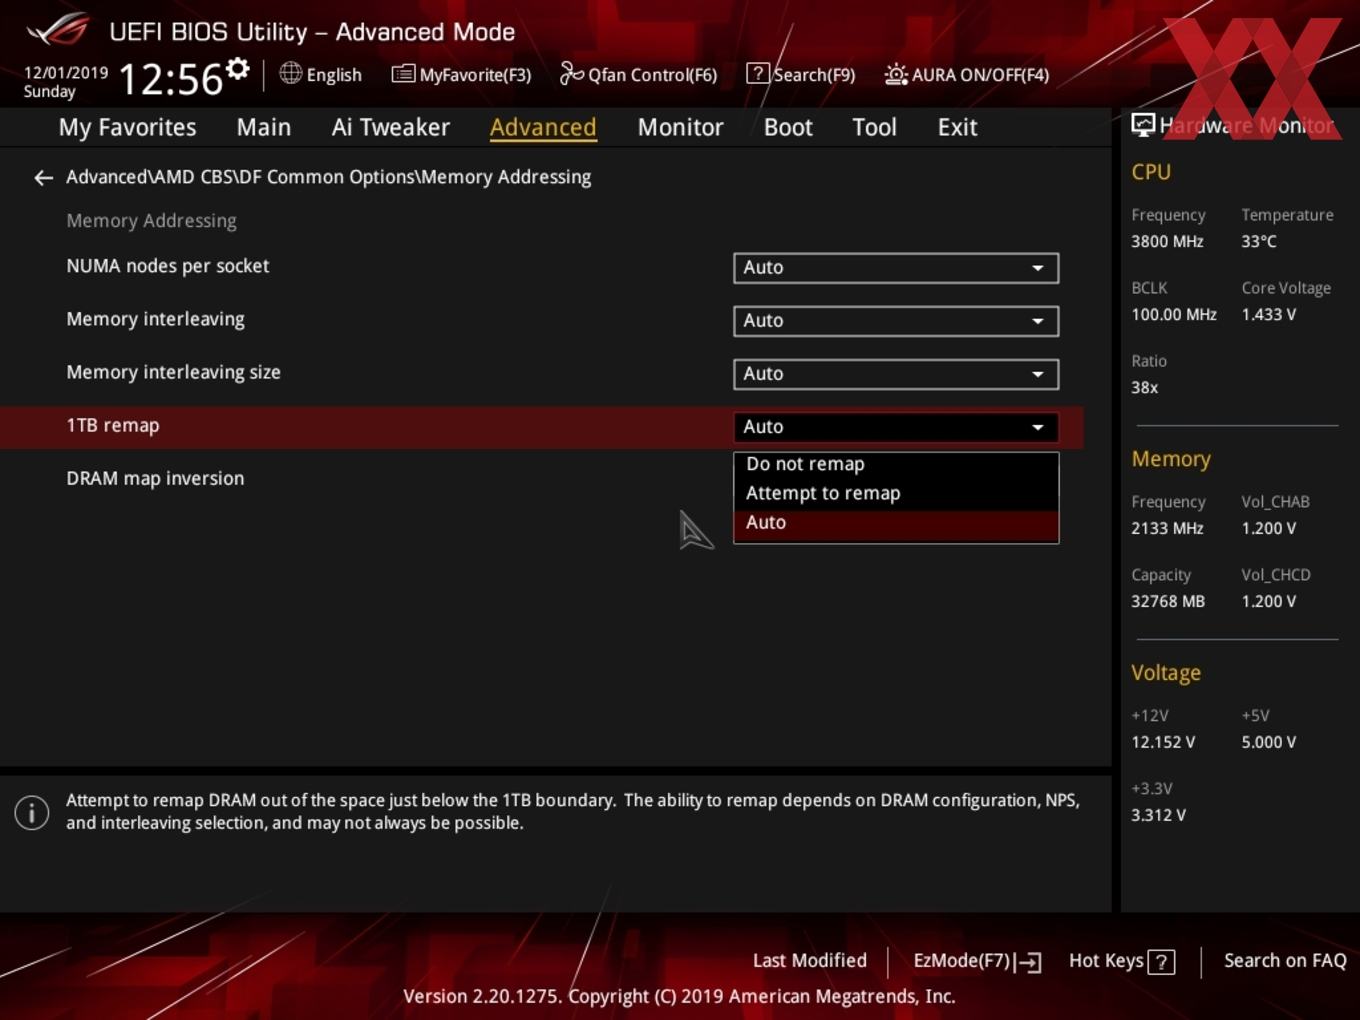Go to the Exit tab
Image resolution: width=1360 pixels, height=1020 pixels.
point(957,127)
